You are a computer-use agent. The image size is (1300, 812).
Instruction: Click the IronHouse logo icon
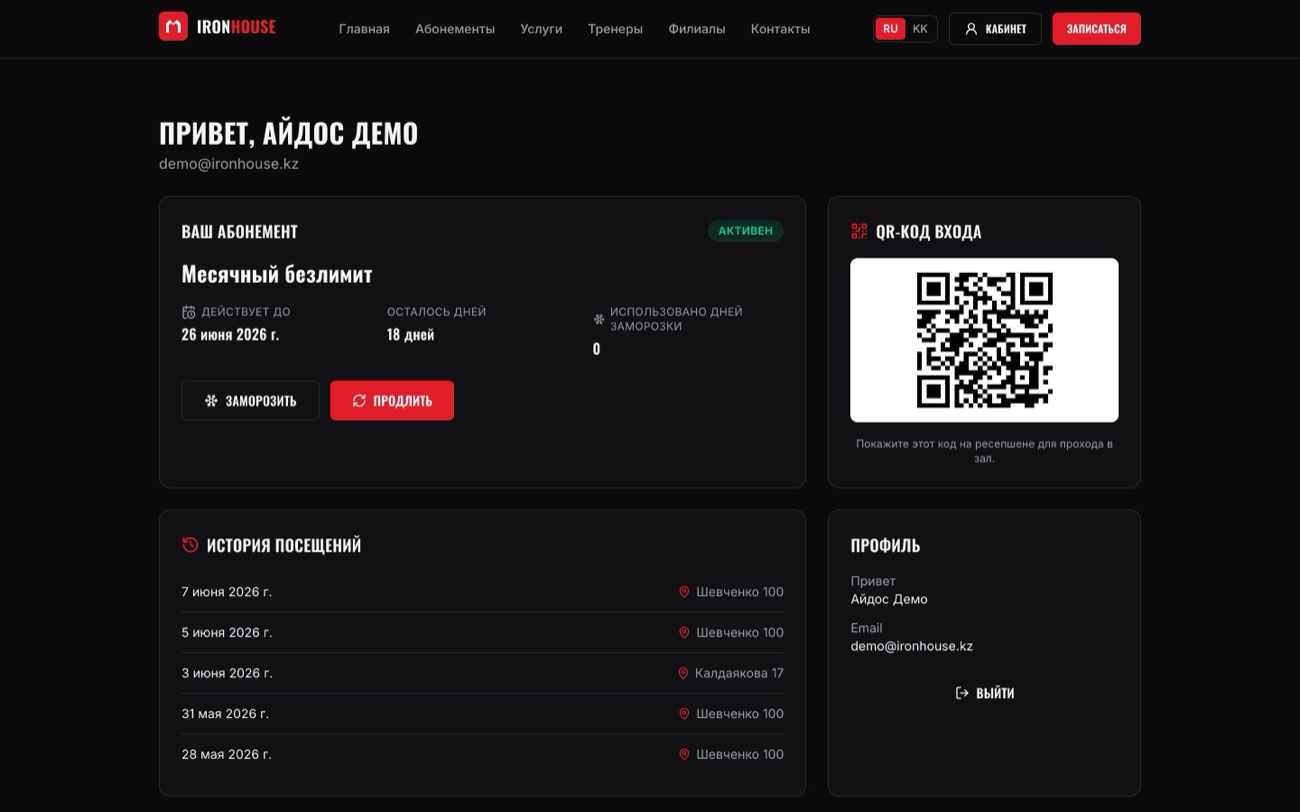pyautogui.click(x=173, y=27)
